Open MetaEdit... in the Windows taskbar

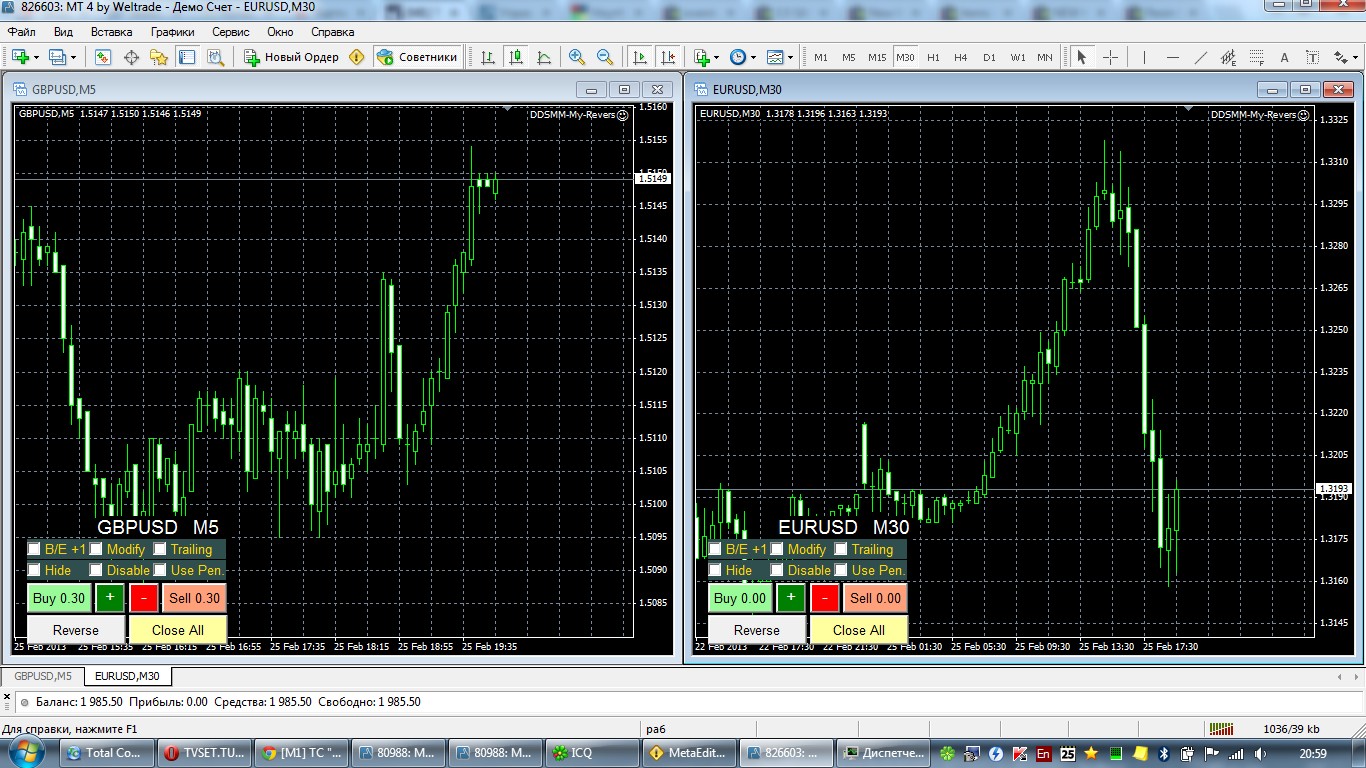(x=689, y=753)
